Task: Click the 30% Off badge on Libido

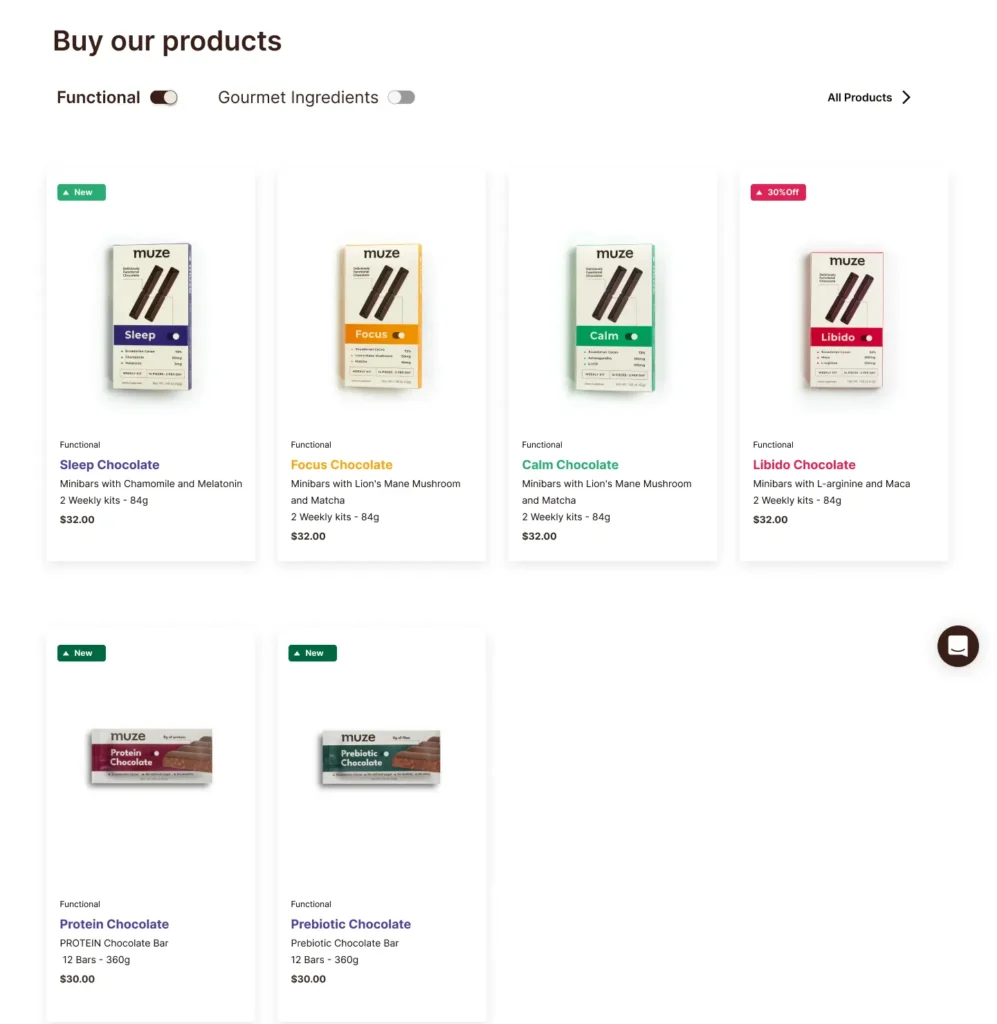Action: pos(778,192)
